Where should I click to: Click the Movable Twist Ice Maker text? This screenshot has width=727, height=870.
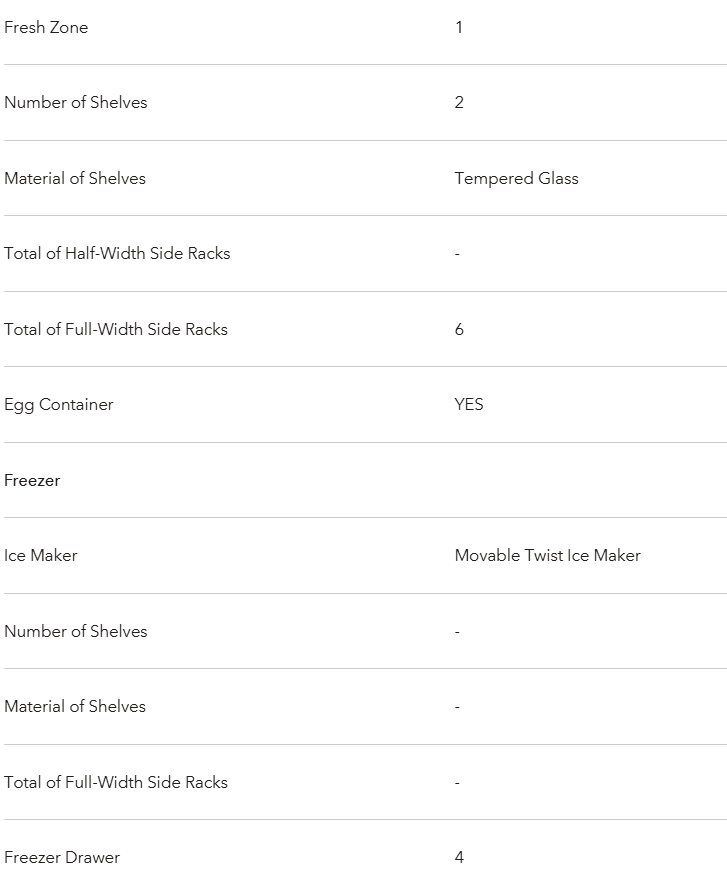pyautogui.click(x=548, y=555)
